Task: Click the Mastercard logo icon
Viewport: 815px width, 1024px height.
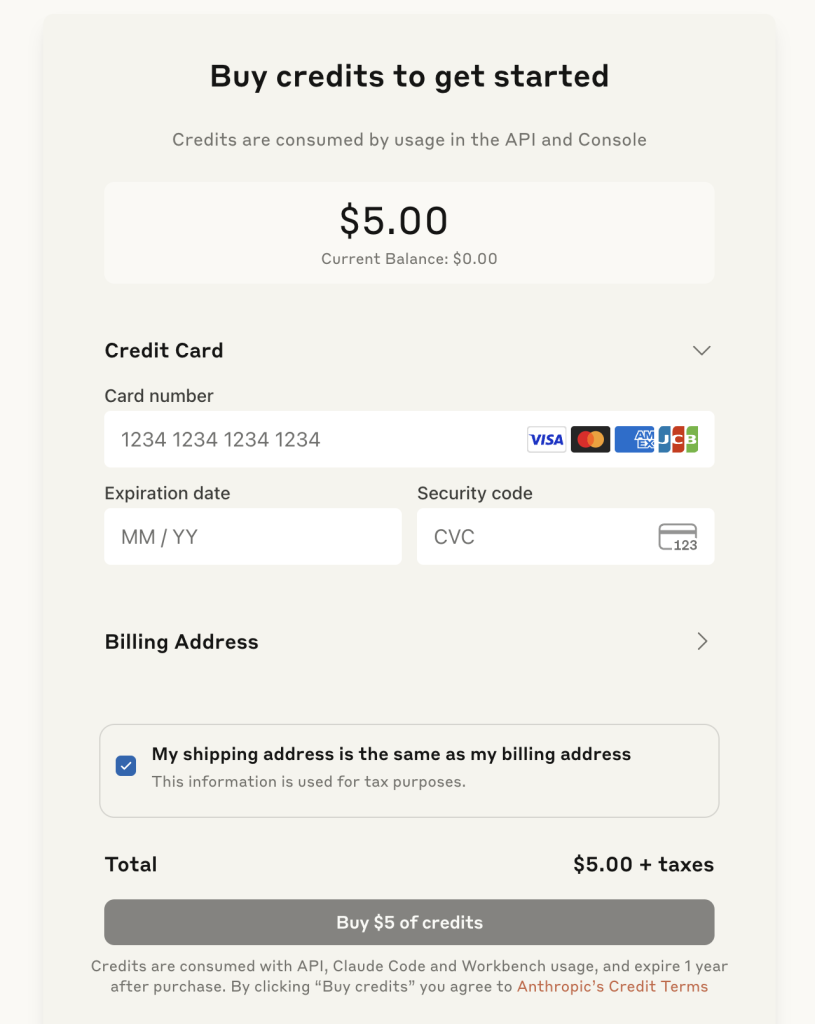Action: 590,440
